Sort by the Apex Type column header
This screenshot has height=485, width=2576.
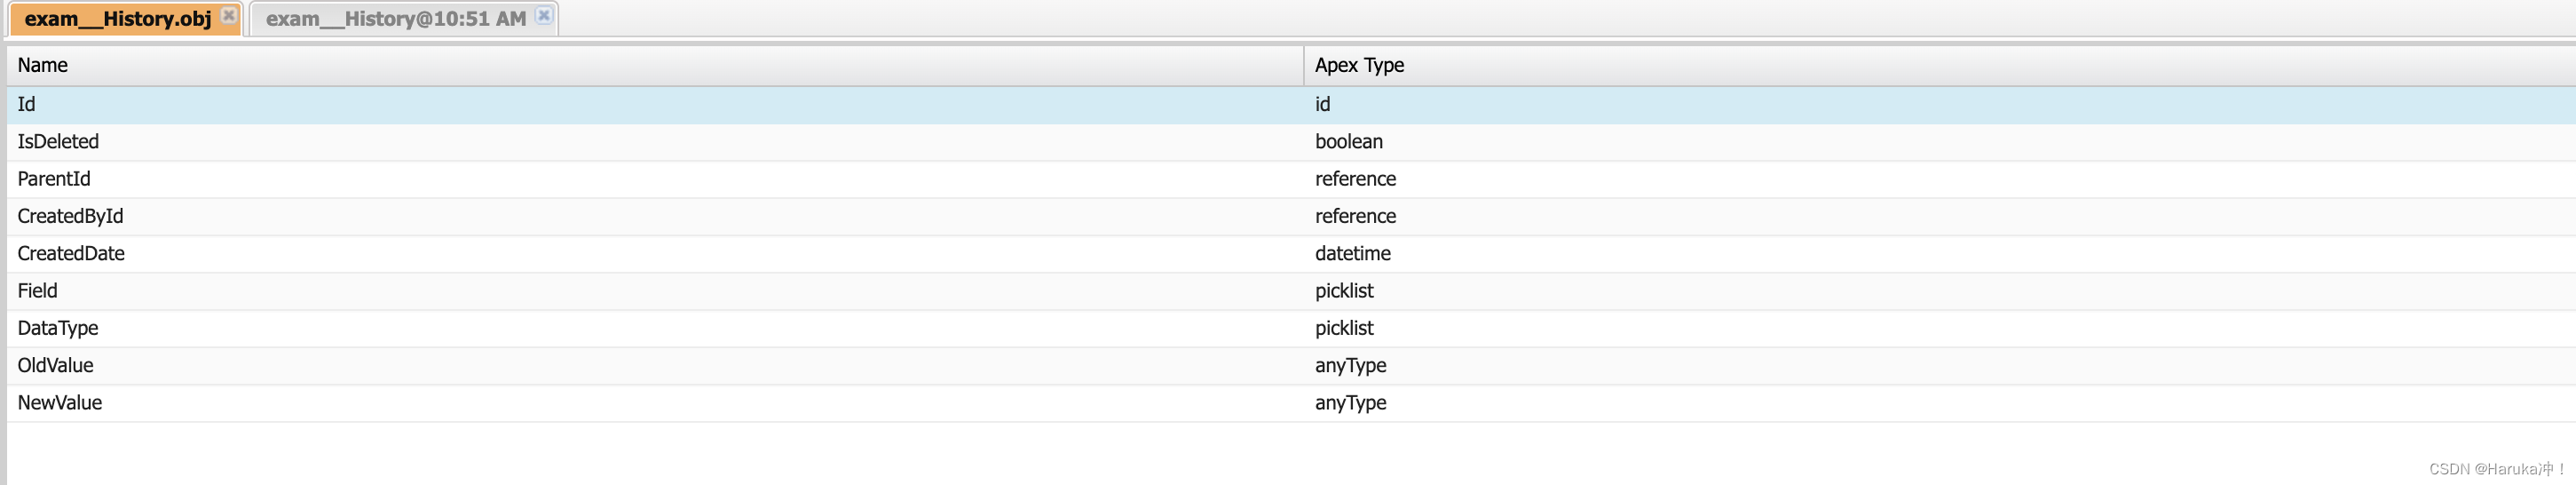pyautogui.click(x=1940, y=65)
